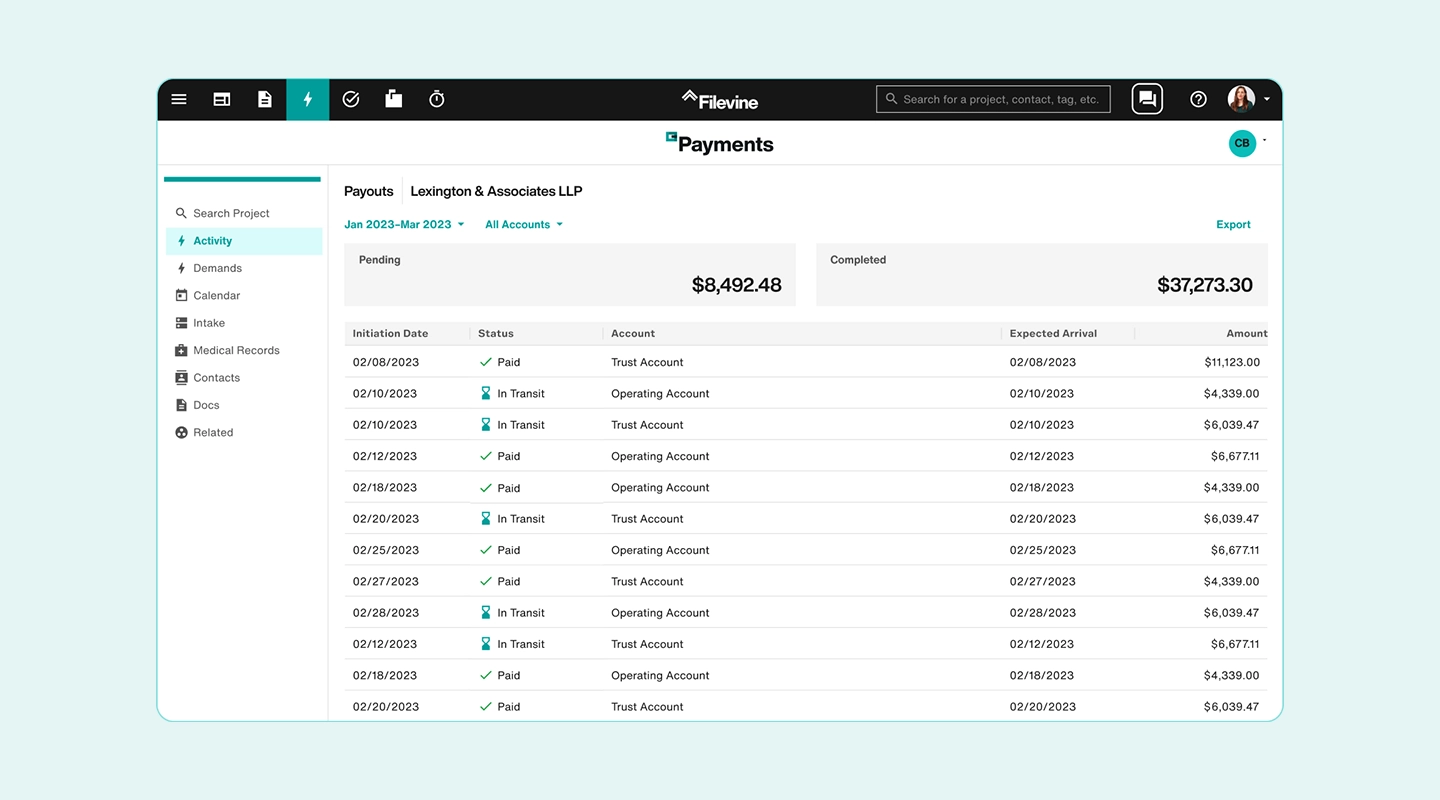Screen dimensions: 1440x800
Task: Open the documents icon in top bar
Action: pos(265,99)
